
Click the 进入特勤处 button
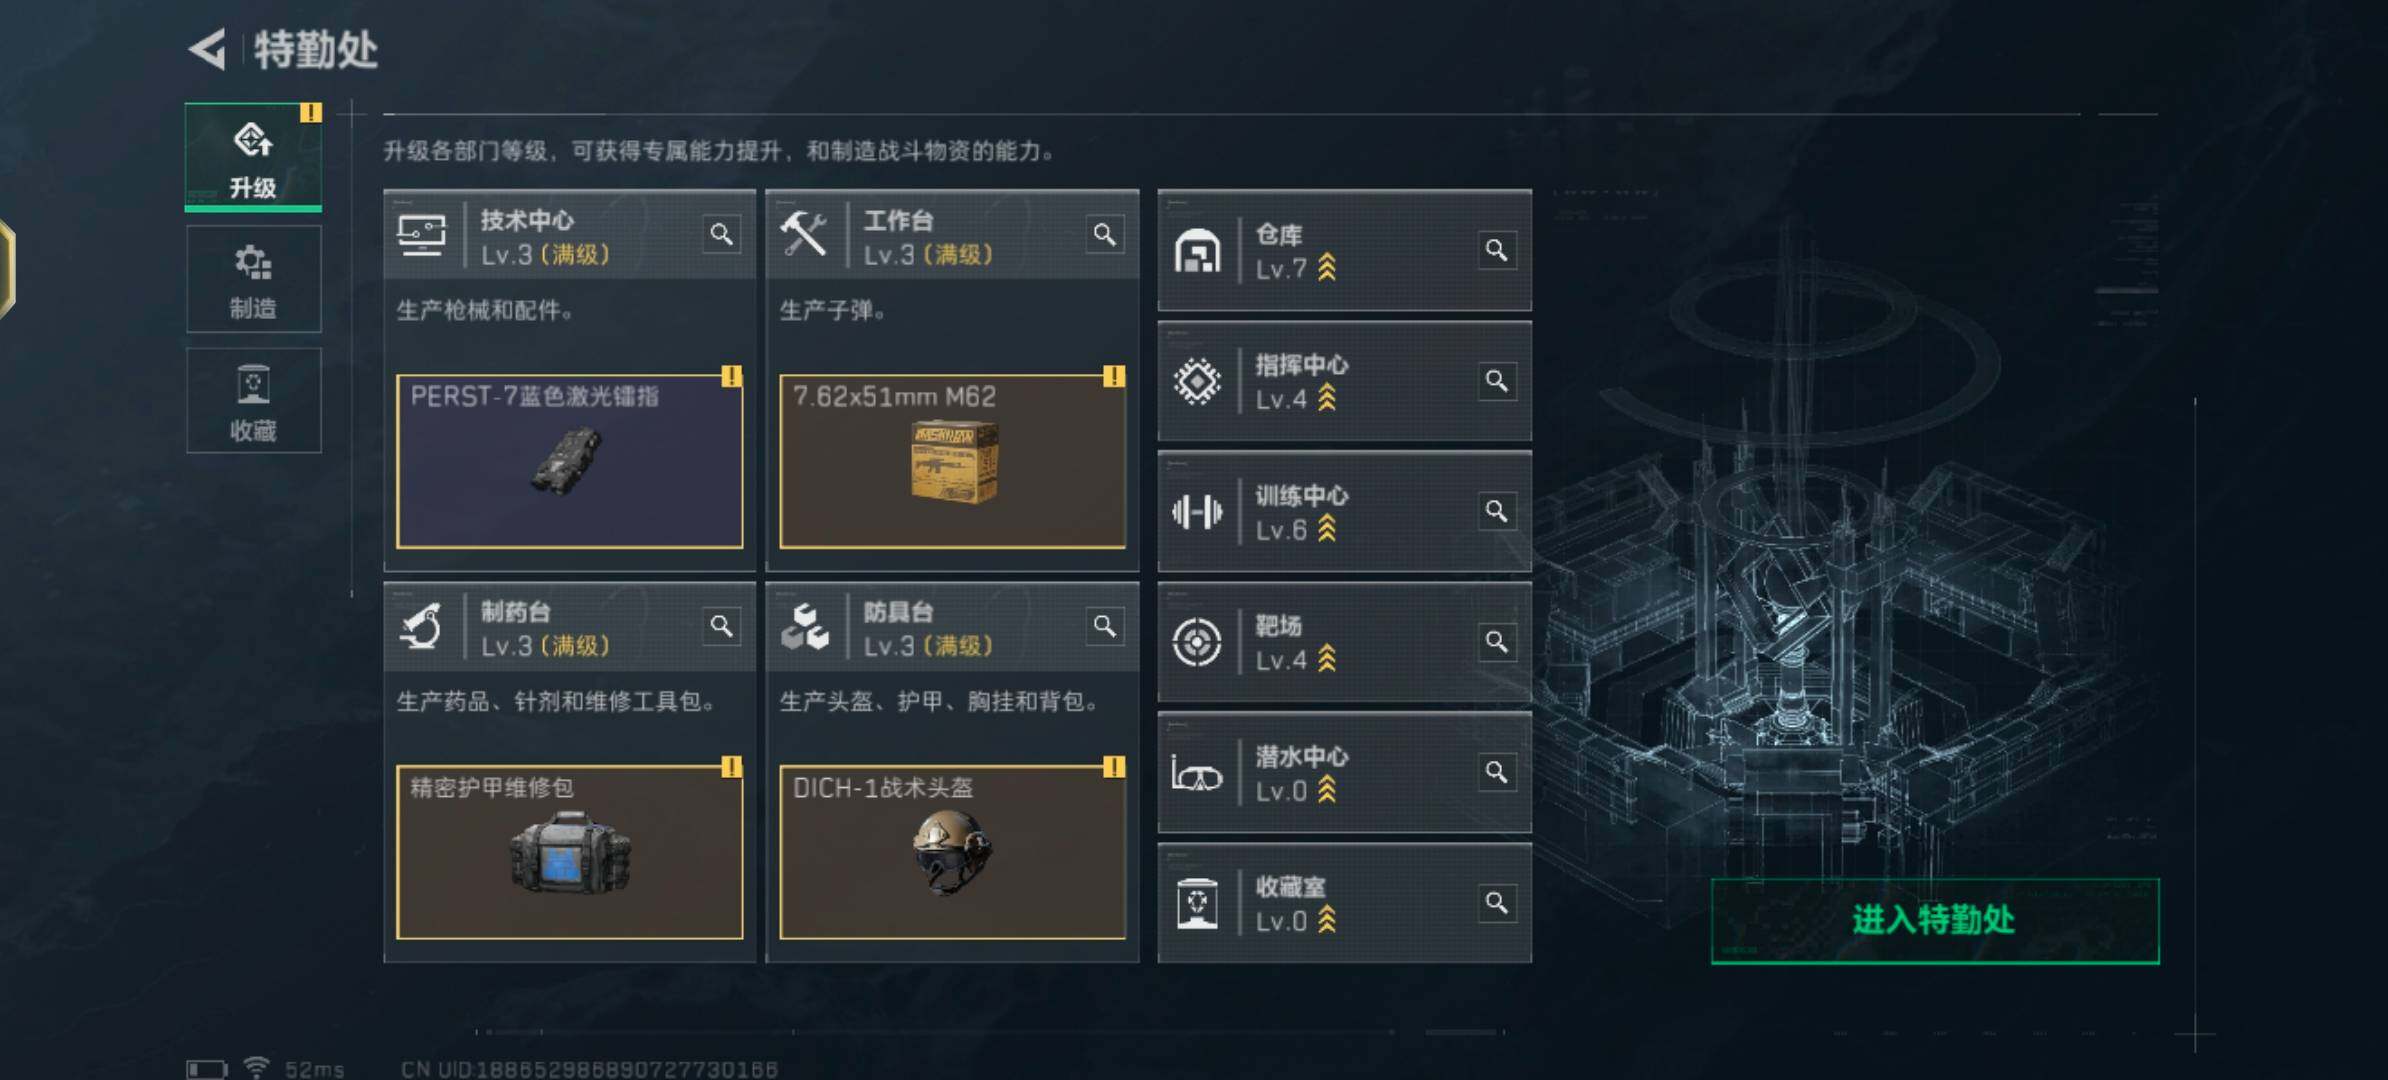pyautogui.click(x=1935, y=921)
